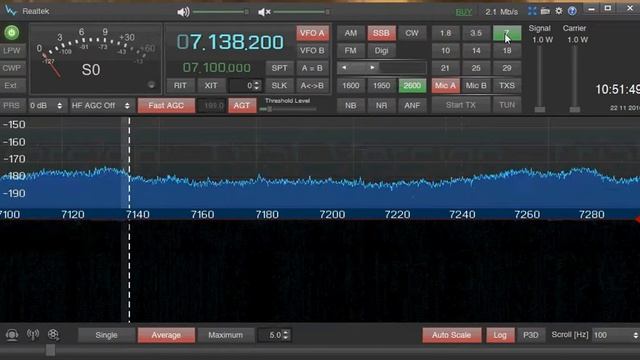
Task: Click the BUY link
Action: (x=464, y=12)
